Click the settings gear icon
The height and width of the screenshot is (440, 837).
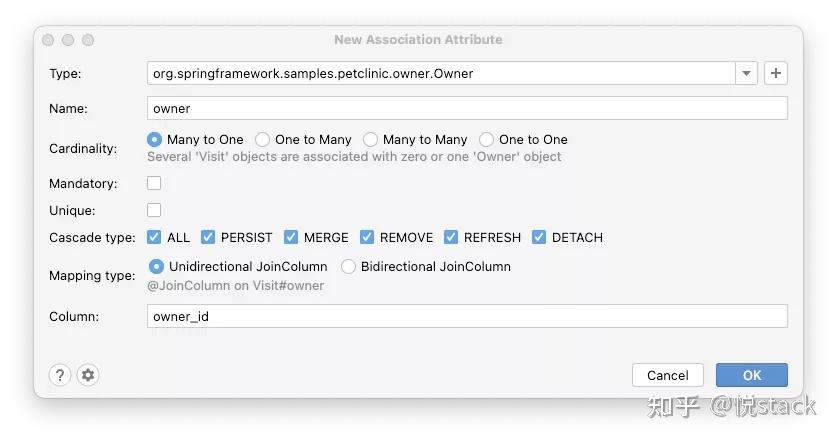[88, 375]
